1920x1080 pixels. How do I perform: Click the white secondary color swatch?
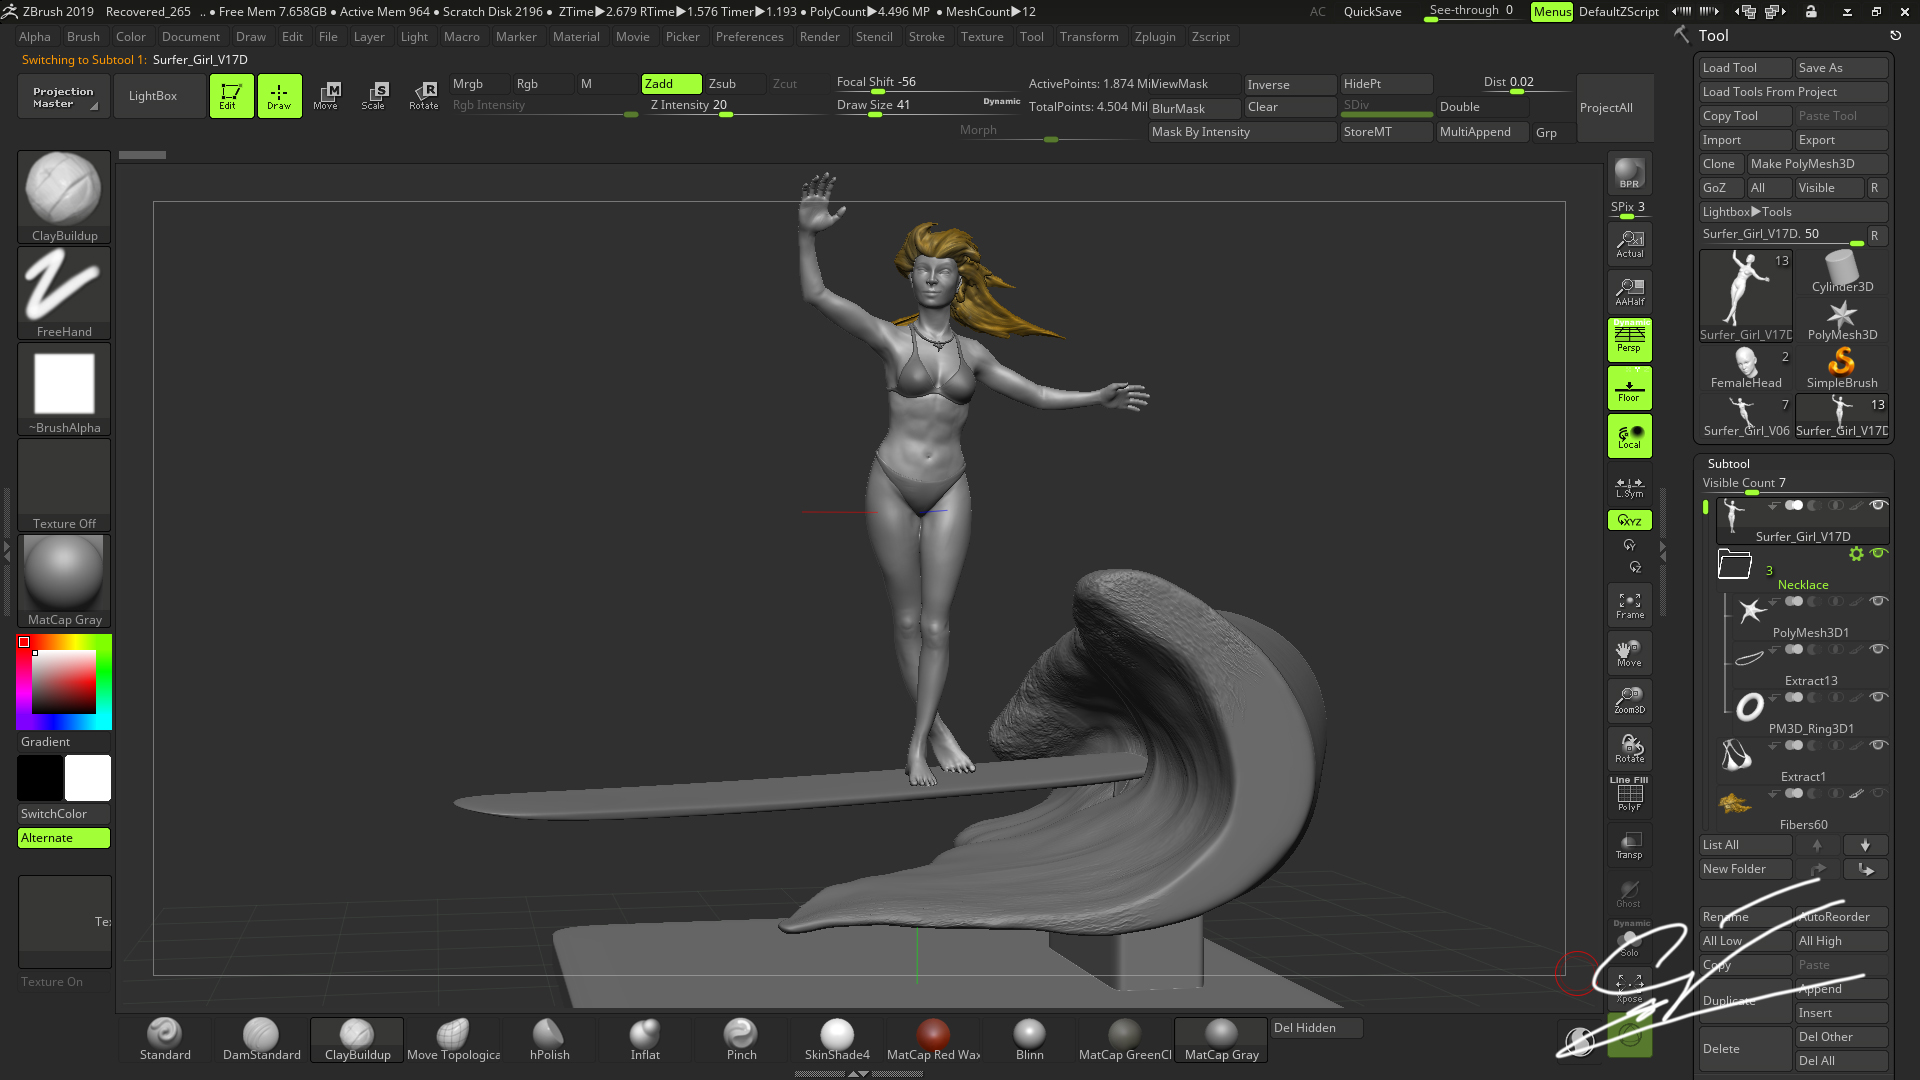(88, 778)
